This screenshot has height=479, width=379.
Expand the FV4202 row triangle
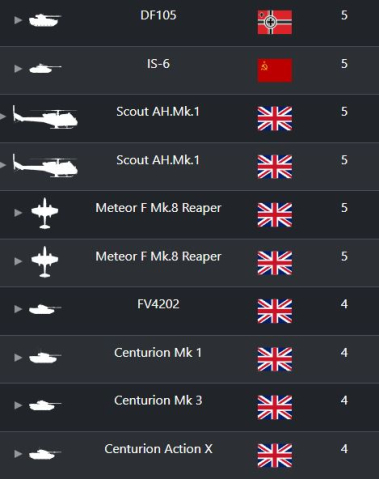tap(18, 309)
